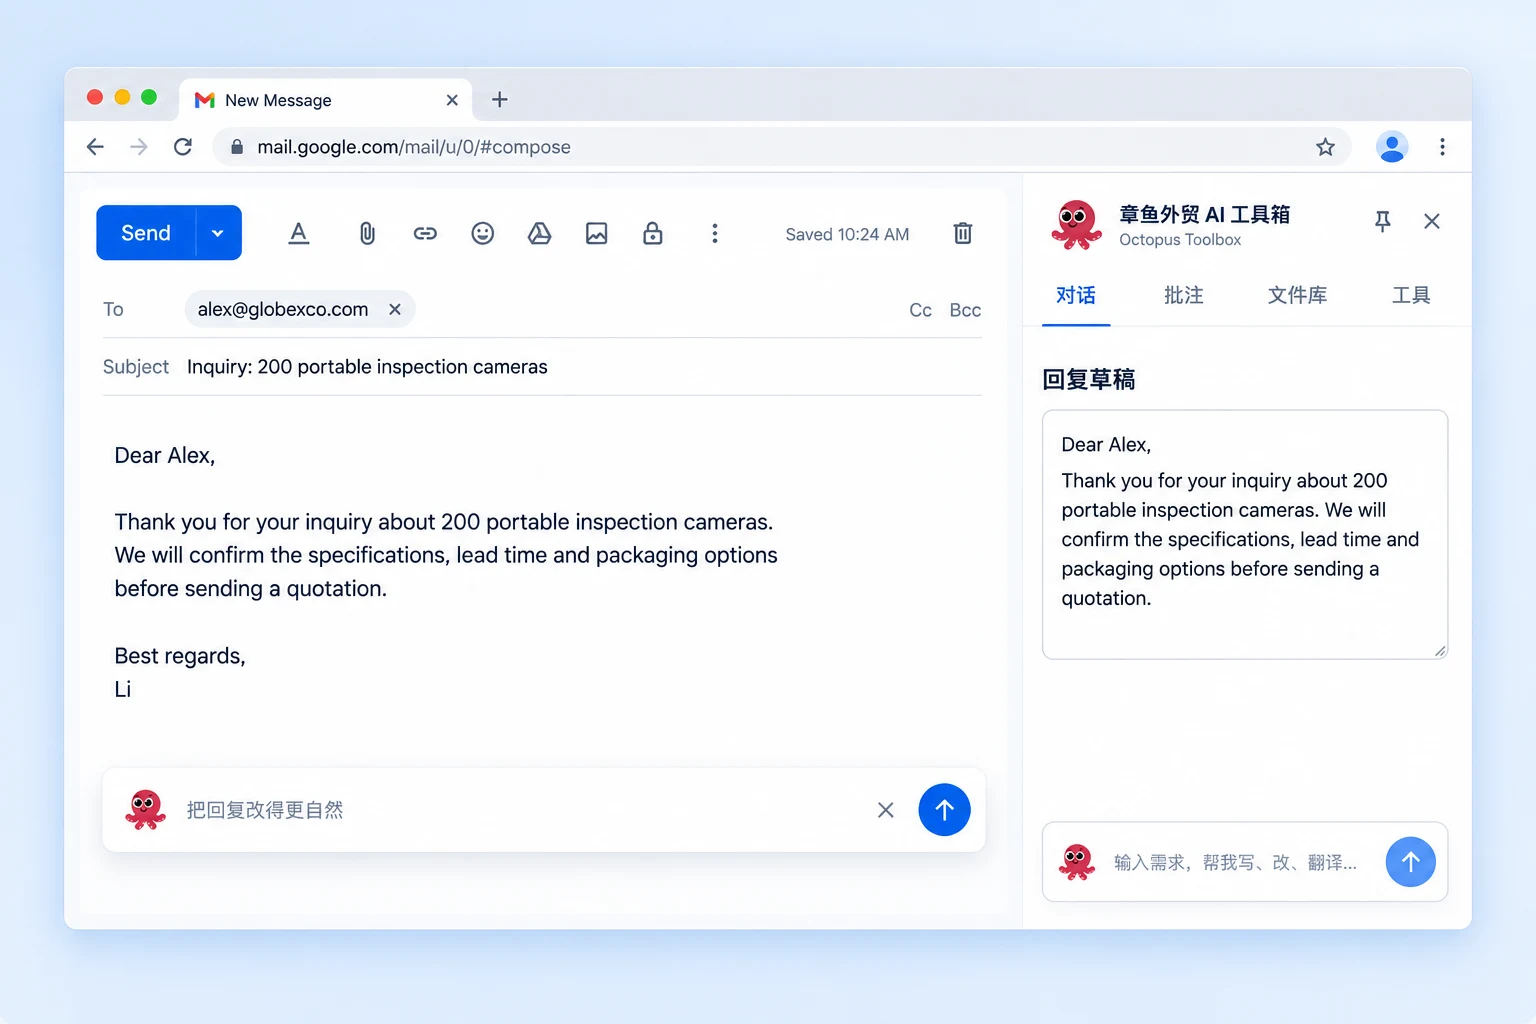Focus the browser address bar
This screenshot has height=1024, width=1536.
[781, 147]
